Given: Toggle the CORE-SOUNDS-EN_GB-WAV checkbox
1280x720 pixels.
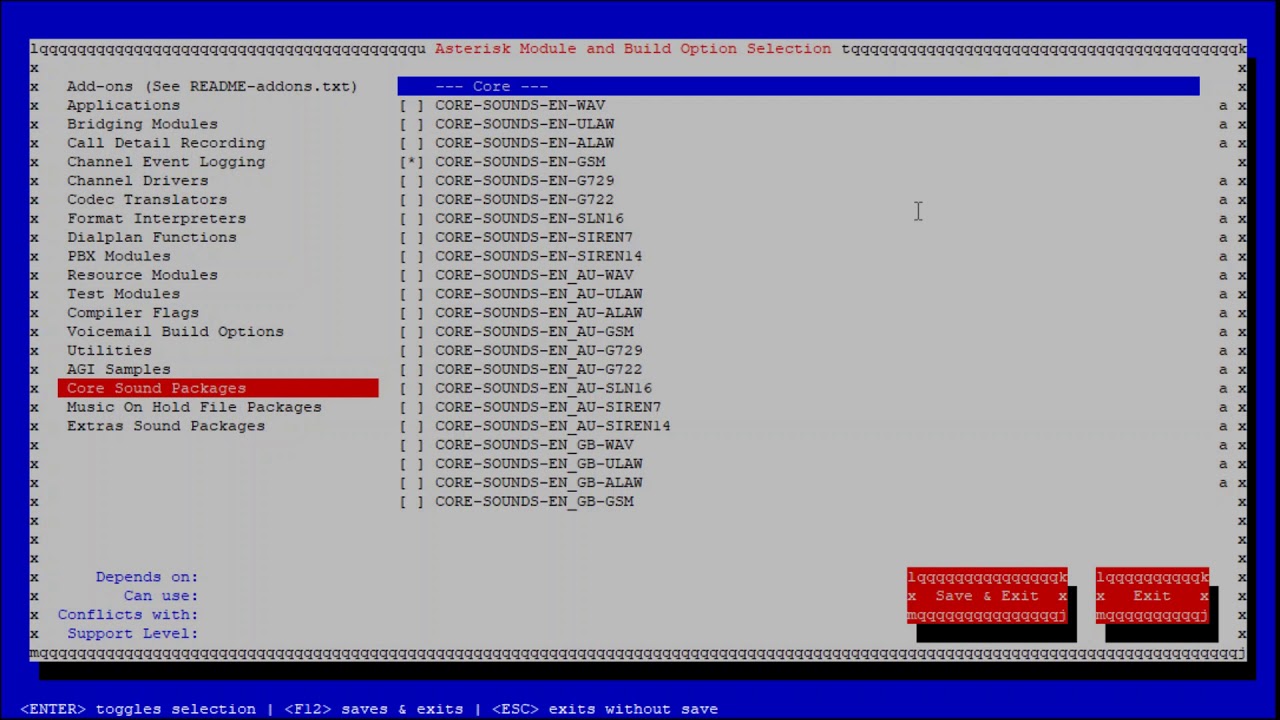Looking at the screenshot, I should pyautogui.click(x=411, y=445).
